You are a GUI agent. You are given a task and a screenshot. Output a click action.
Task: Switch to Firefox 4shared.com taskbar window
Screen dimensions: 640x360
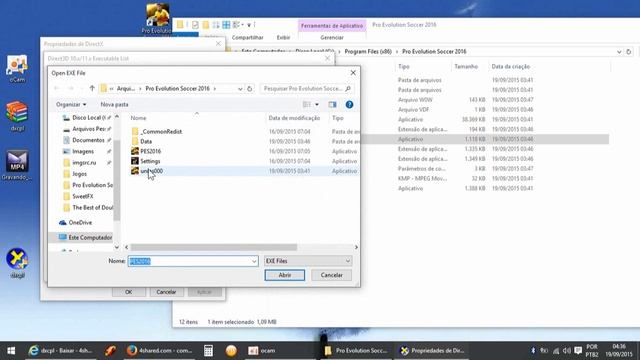pos(160,351)
